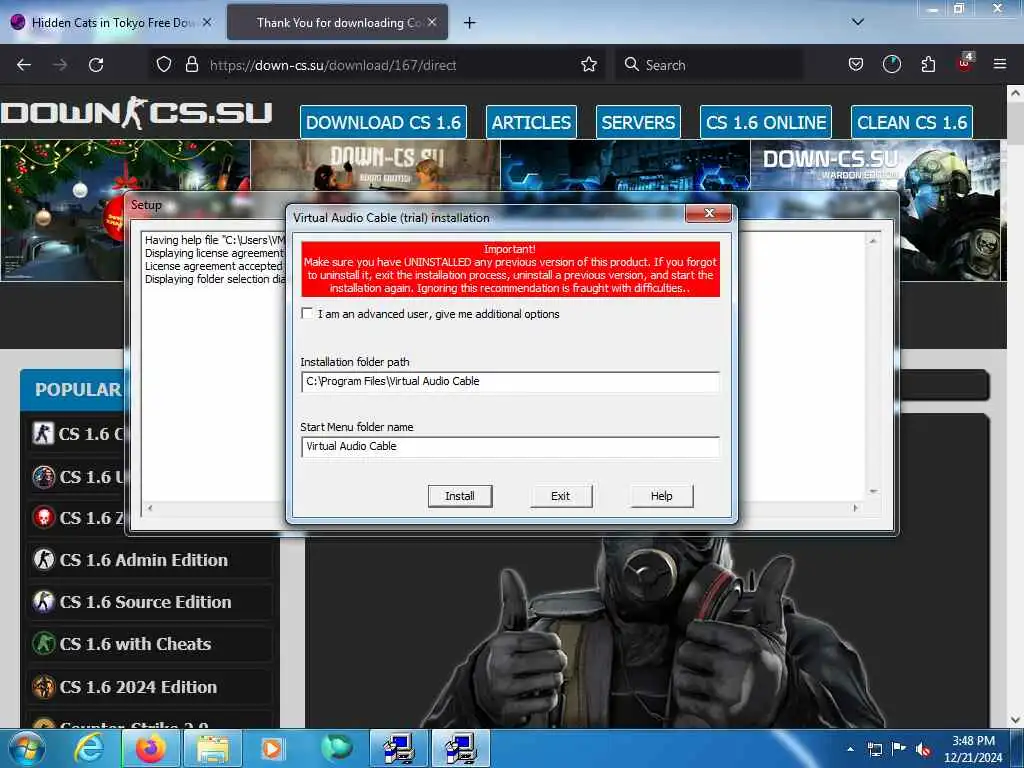The width and height of the screenshot is (1024, 768).
Task: Open the circular profile icon in toolbar
Action: (x=891, y=65)
